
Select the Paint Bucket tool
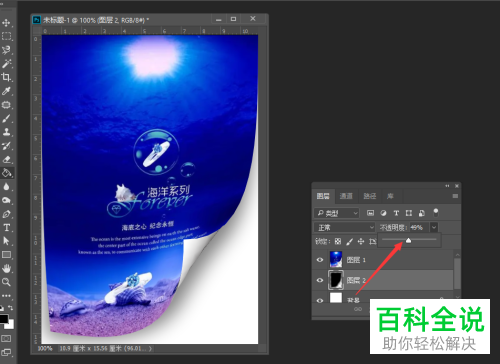point(6,173)
